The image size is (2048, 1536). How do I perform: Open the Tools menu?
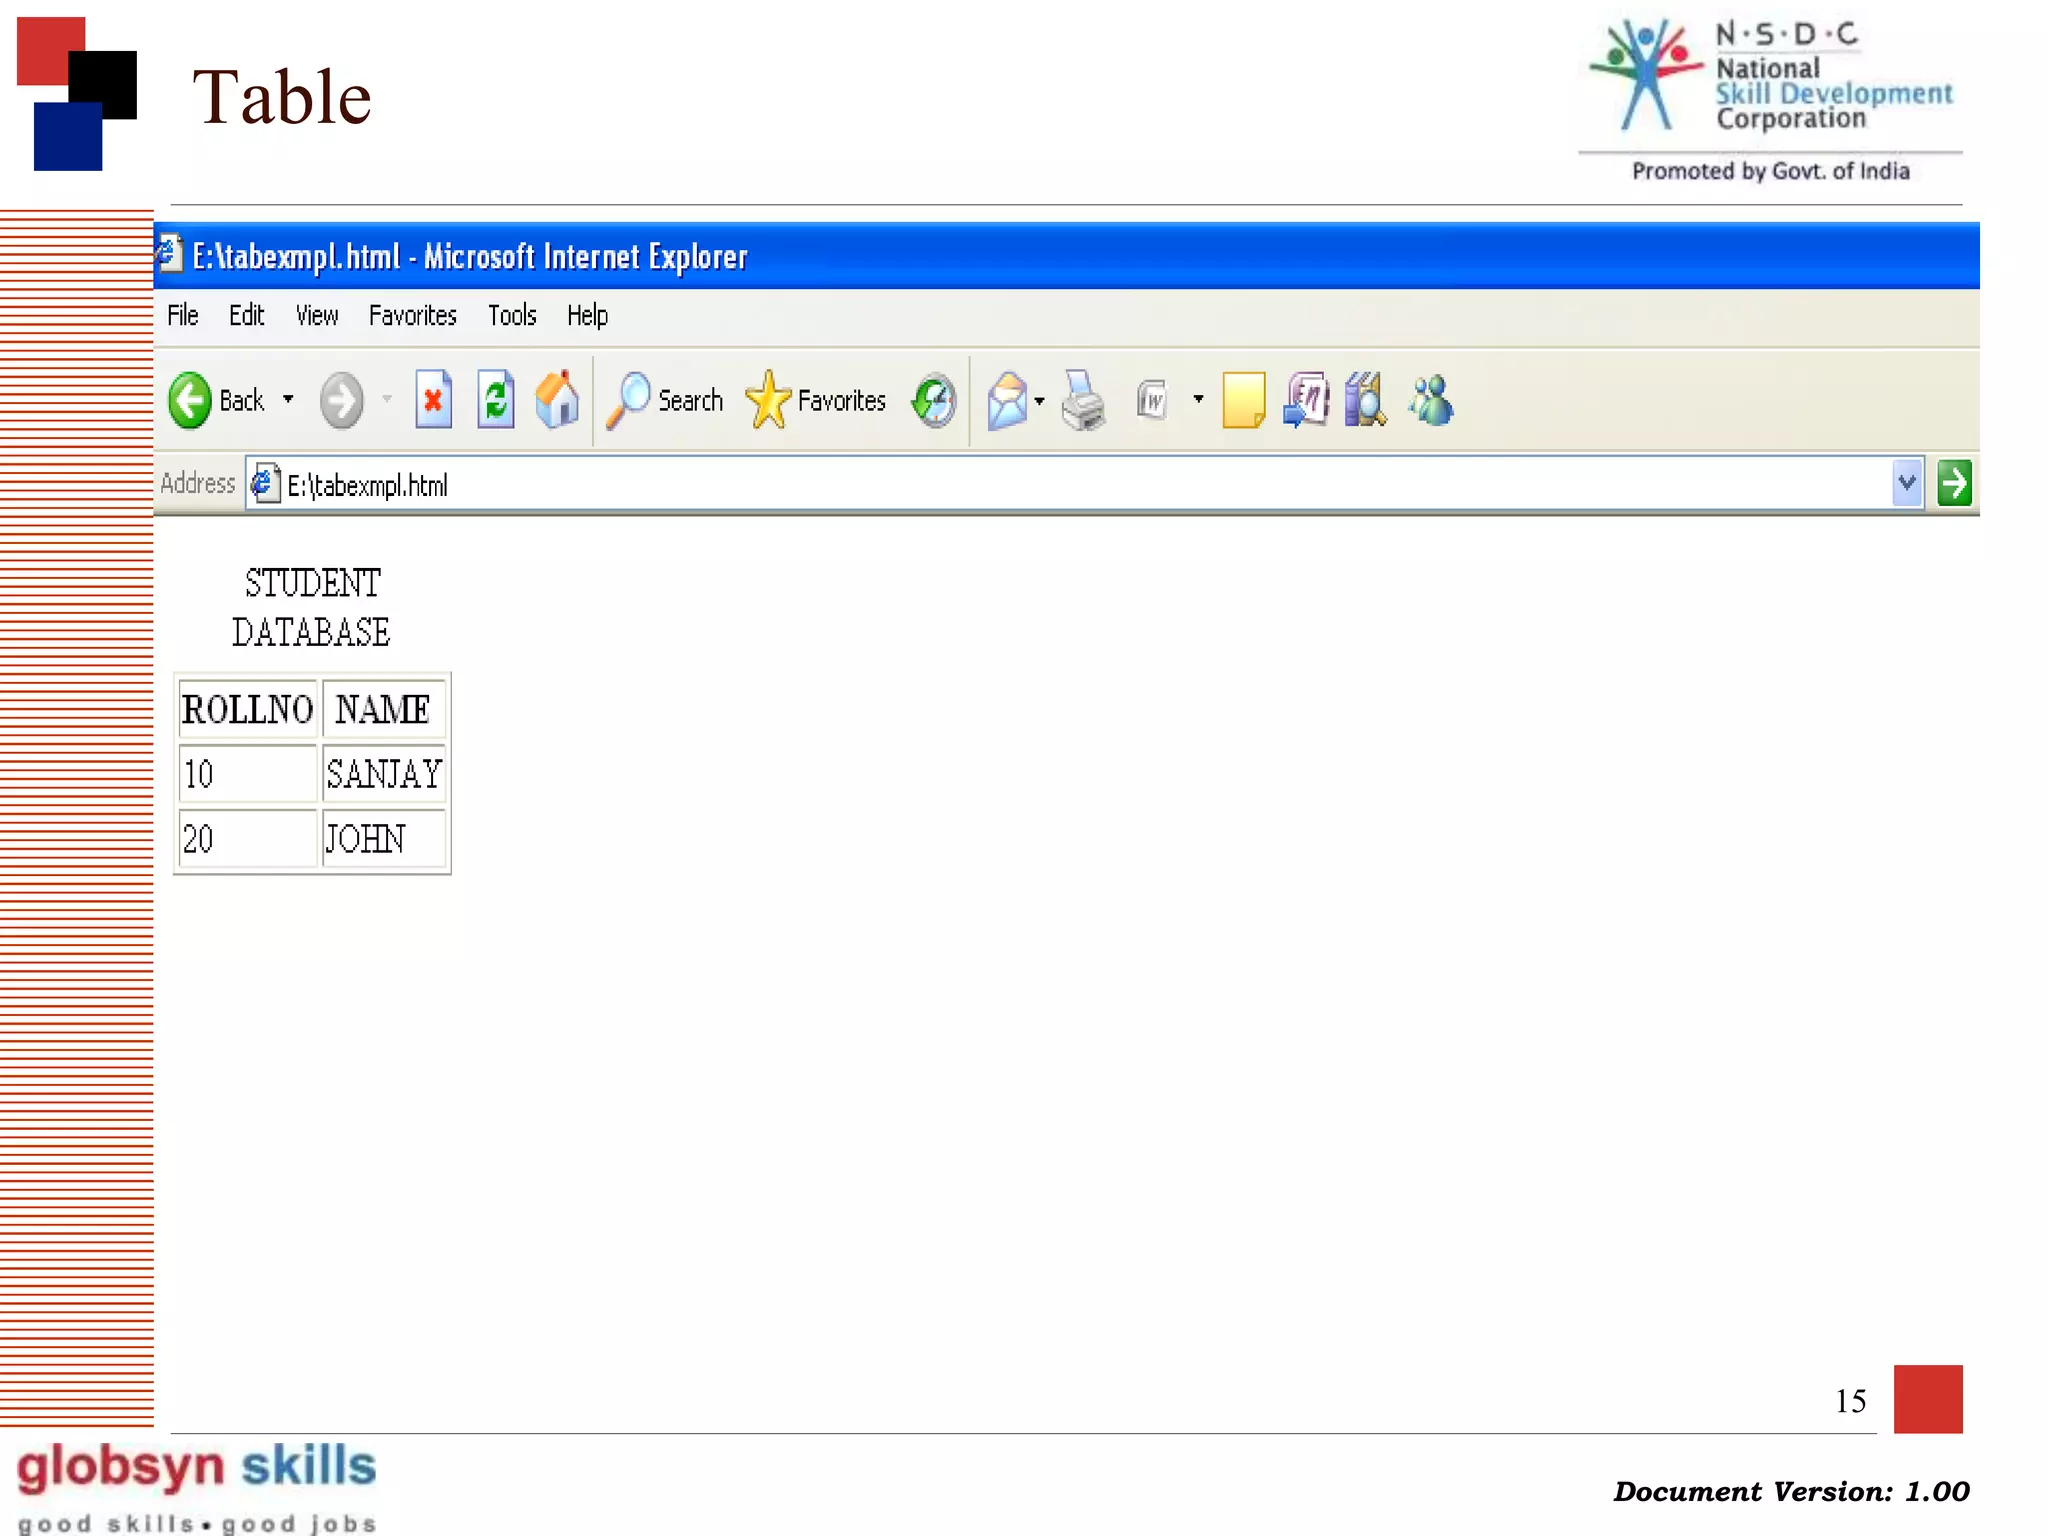coord(512,316)
